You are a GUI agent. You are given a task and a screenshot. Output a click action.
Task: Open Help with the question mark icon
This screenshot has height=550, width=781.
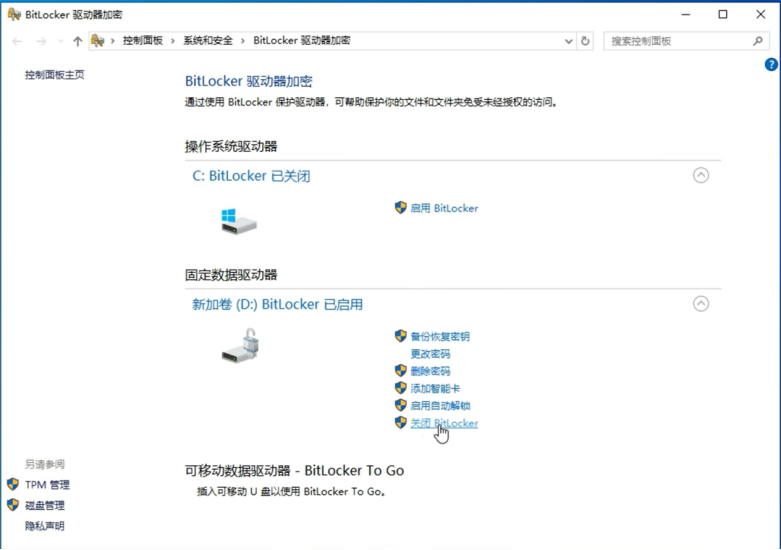pyautogui.click(x=771, y=64)
